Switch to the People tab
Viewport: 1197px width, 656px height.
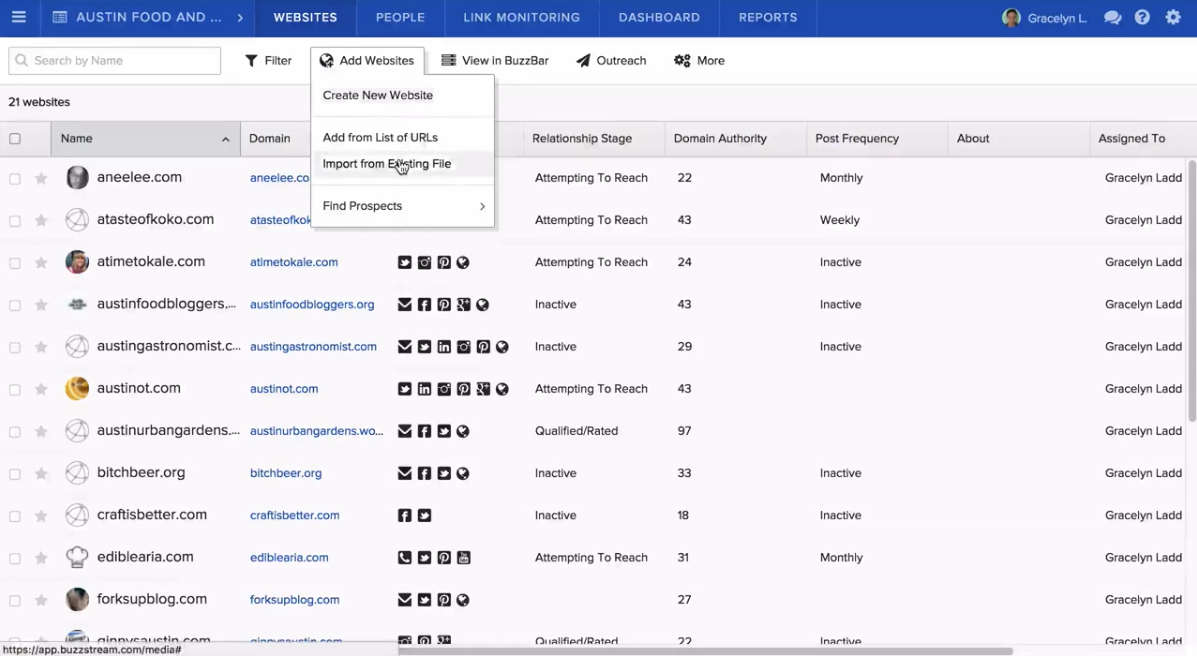click(x=400, y=18)
